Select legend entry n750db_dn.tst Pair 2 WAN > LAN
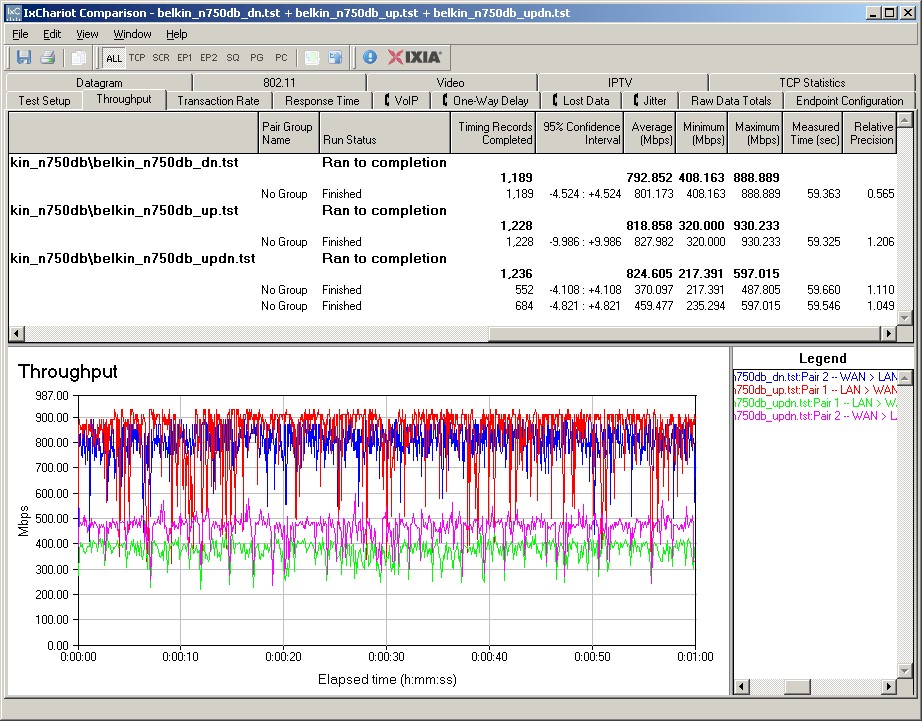Image resolution: width=922 pixels, height=721 pixels. pos(816,376)
